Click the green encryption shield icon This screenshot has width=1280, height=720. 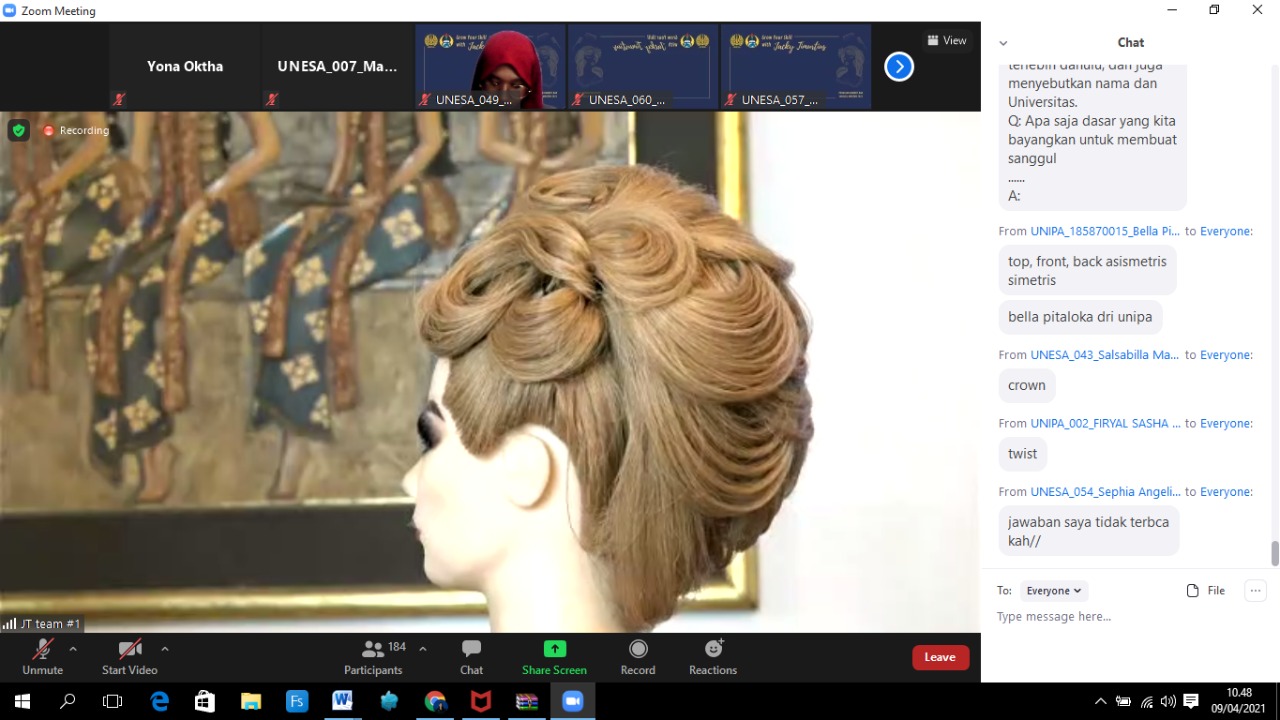[18, 130]
